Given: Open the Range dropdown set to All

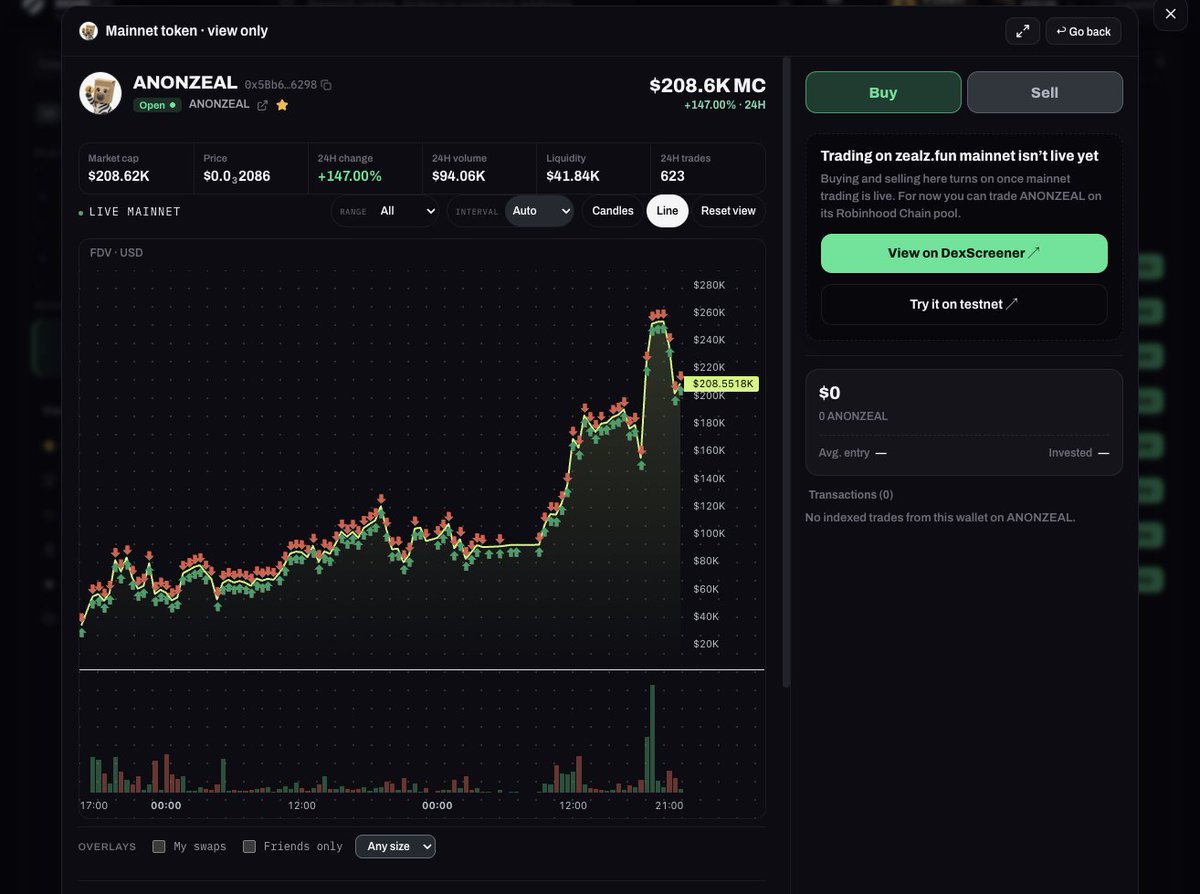Looking at the screenshot, I should click(x=409, y=211).
